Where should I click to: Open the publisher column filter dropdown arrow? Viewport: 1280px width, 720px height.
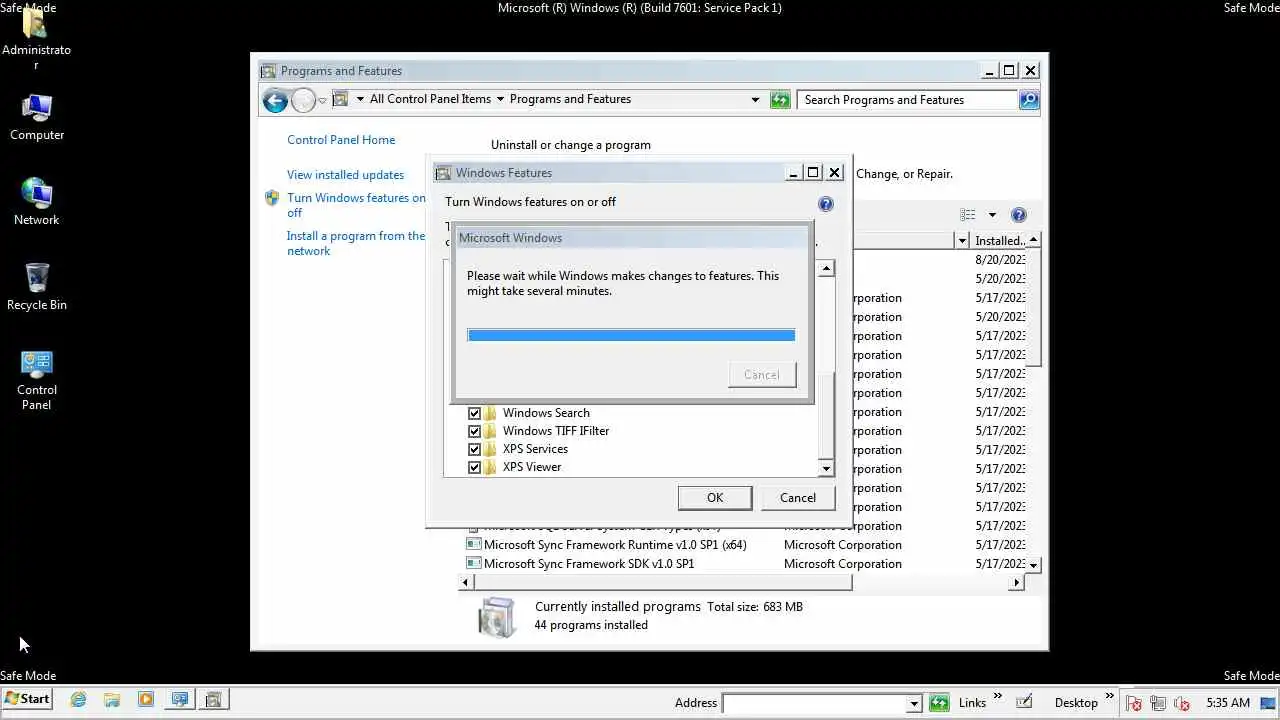962,241
